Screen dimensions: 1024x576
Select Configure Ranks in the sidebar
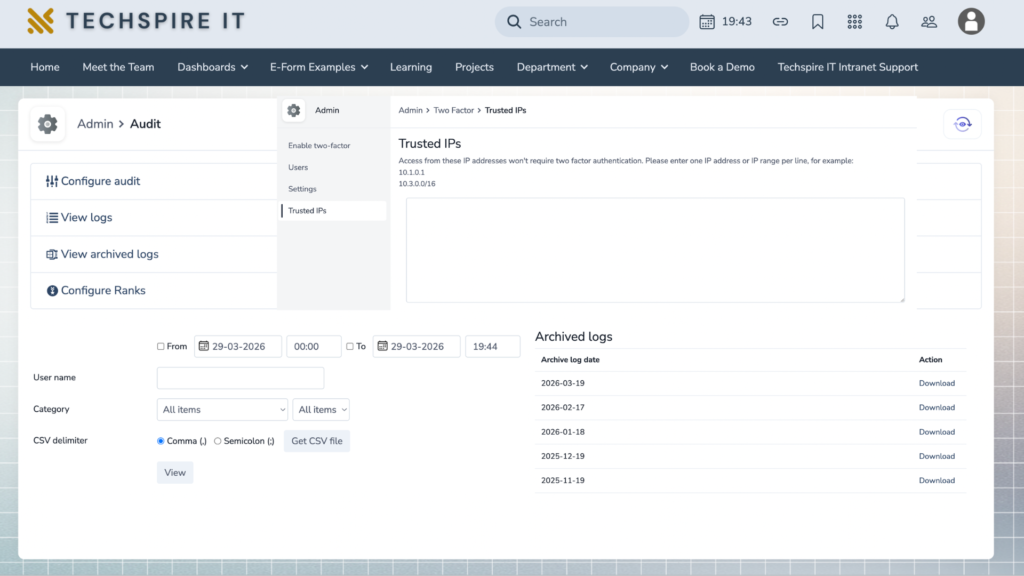103,290
